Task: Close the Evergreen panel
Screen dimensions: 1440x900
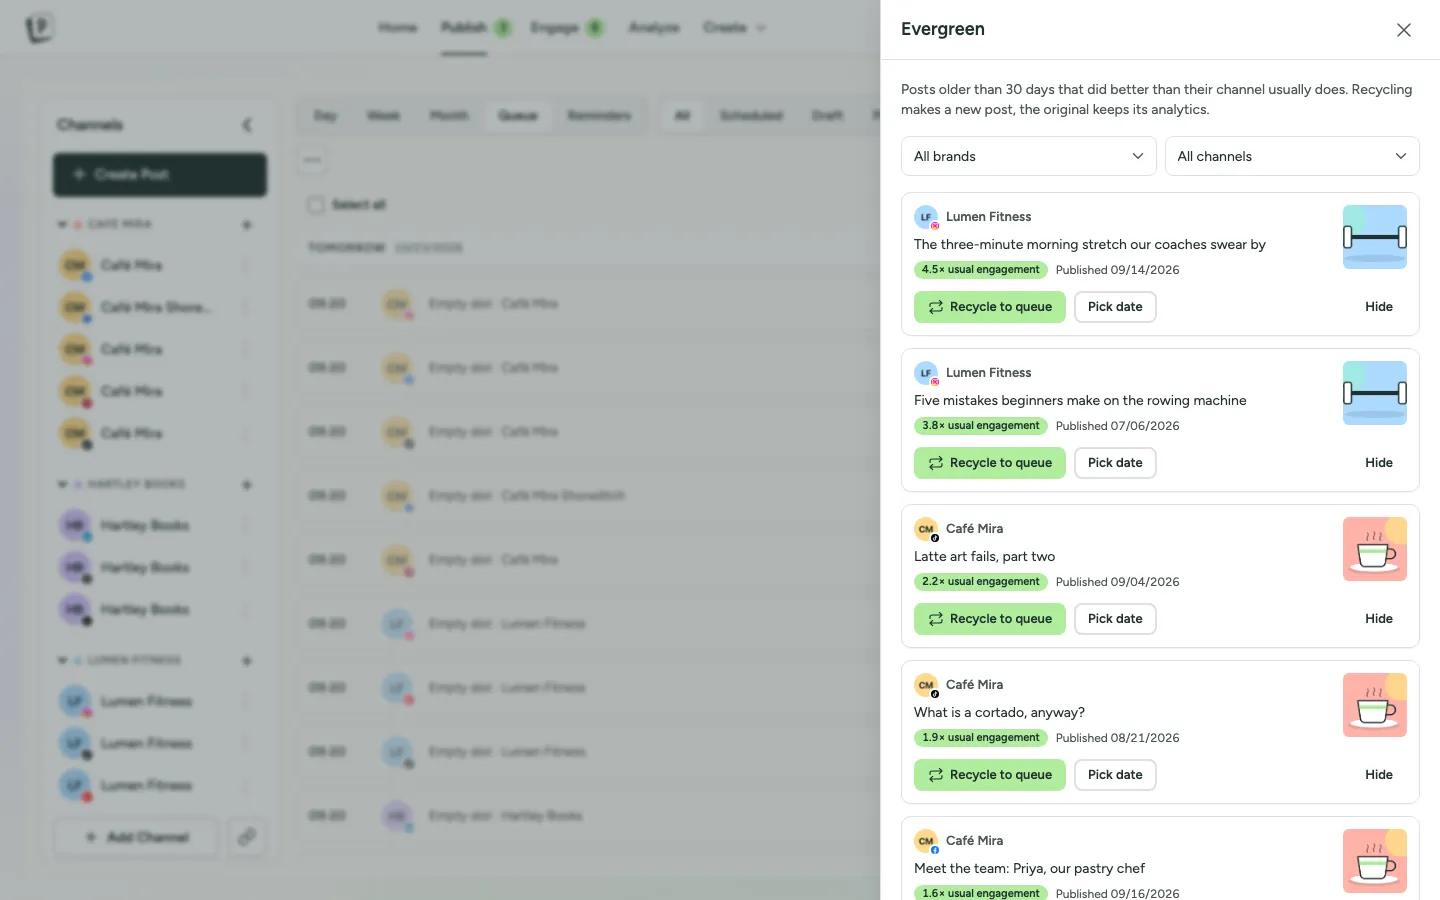Action: coord(1404,30)
